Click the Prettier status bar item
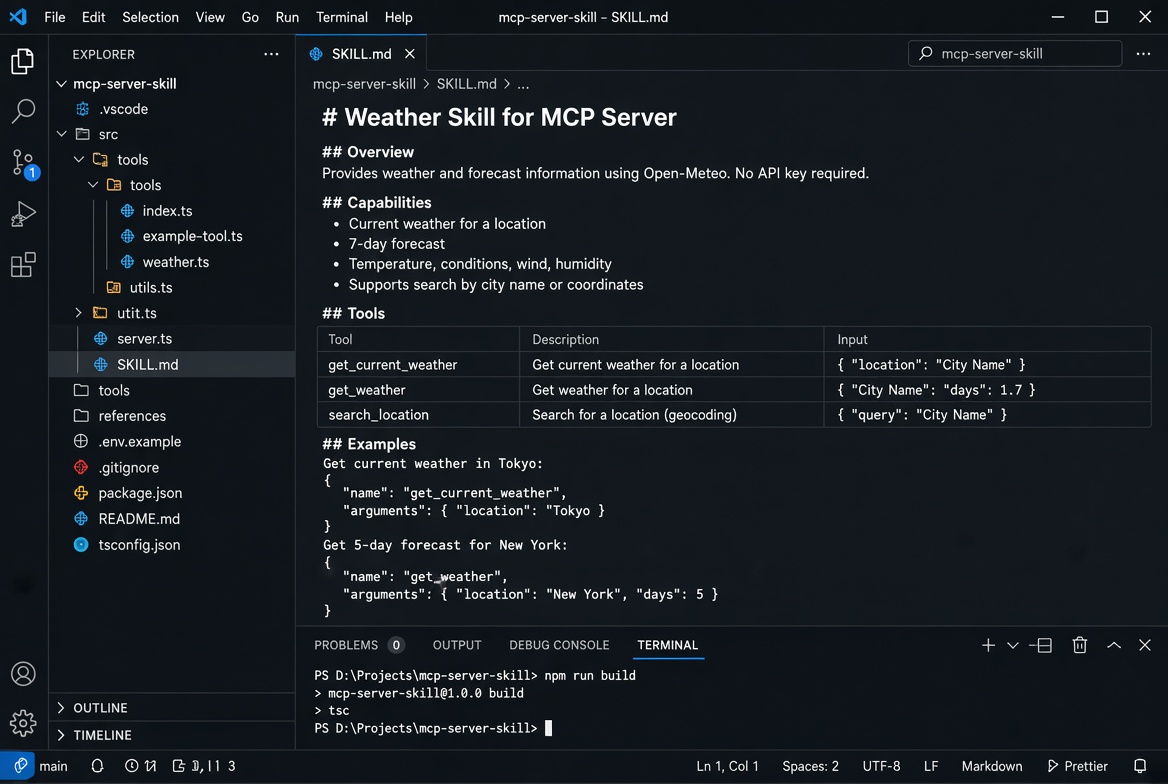 [x=1077, y=766]
